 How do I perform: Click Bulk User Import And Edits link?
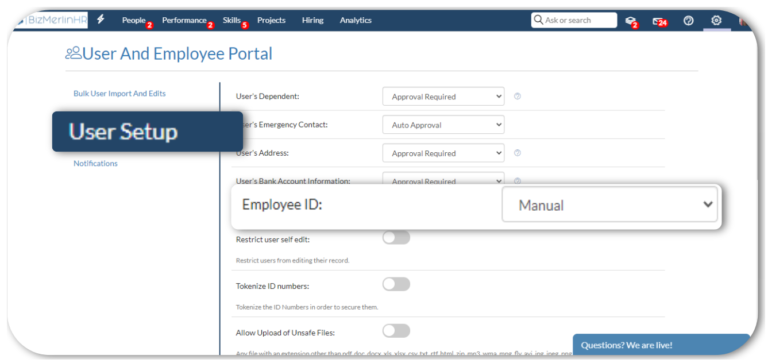click(120, 93)
